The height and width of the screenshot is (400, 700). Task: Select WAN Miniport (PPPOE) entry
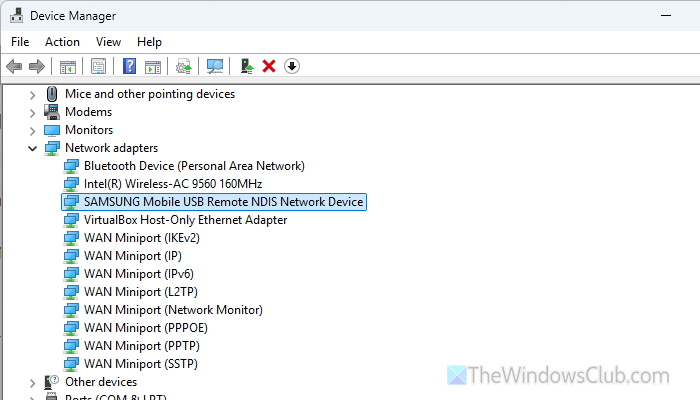point(146,328)
